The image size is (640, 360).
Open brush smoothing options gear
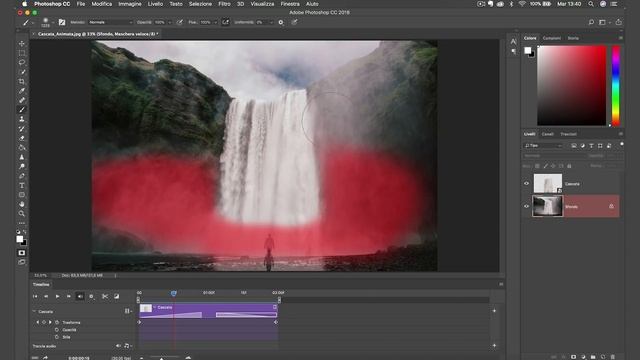click(x=281, y=22)
